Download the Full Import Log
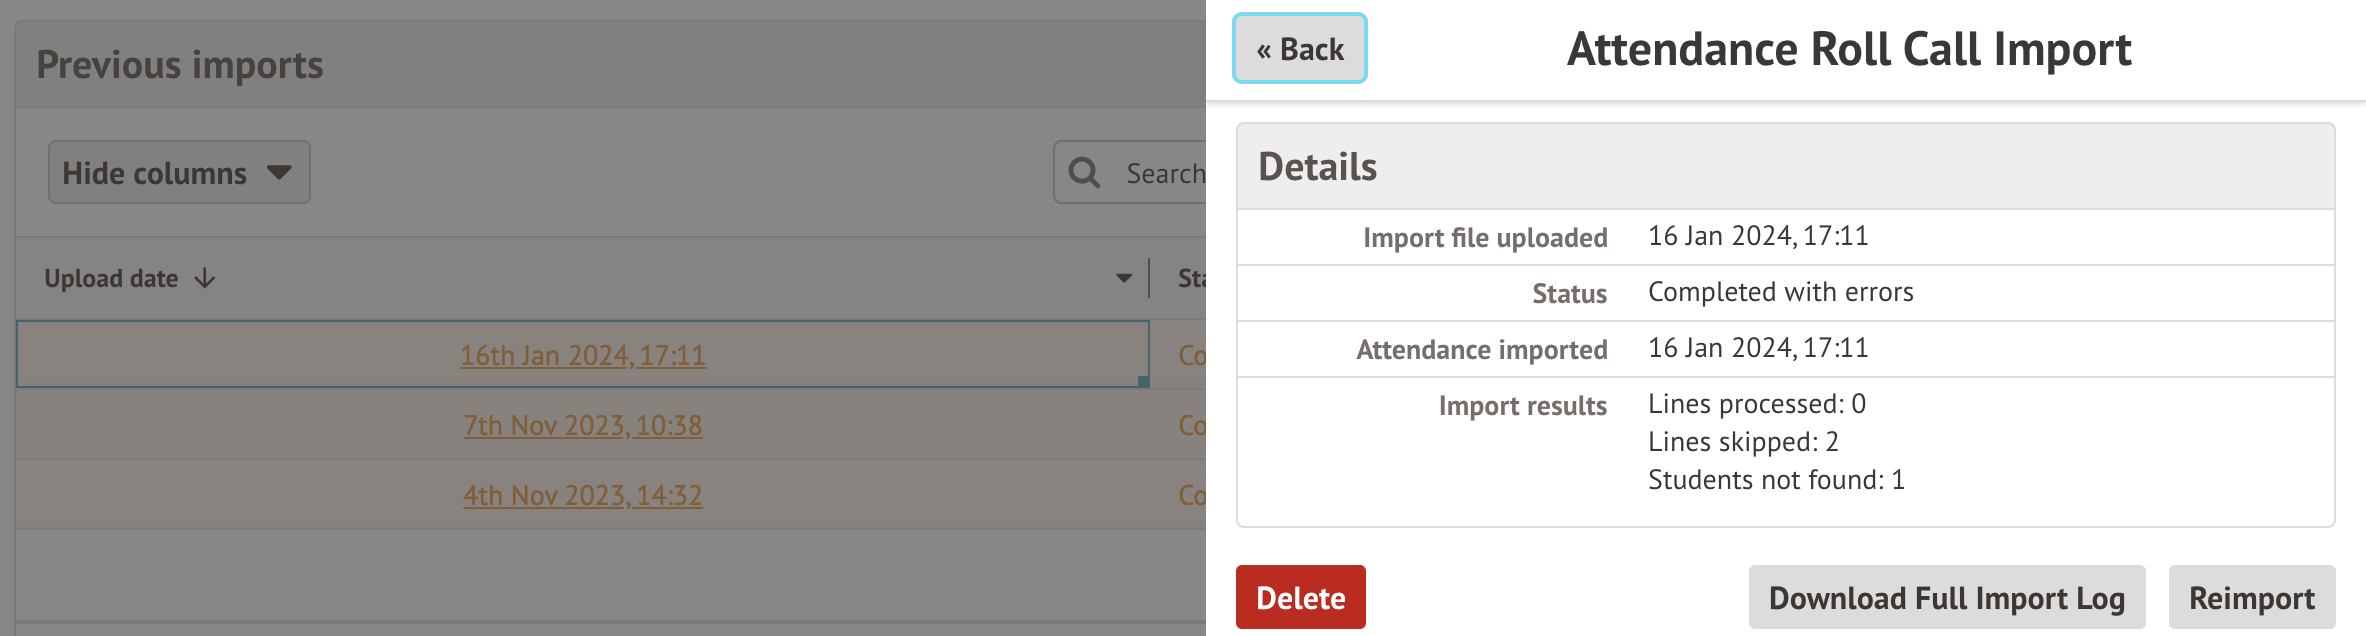 (x=1946, y=597)
